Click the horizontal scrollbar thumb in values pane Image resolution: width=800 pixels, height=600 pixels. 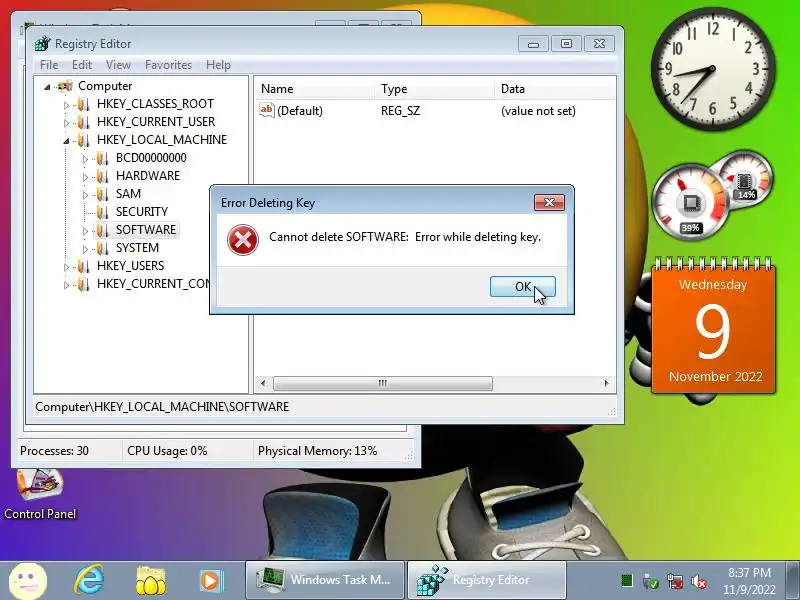[383, 383]
